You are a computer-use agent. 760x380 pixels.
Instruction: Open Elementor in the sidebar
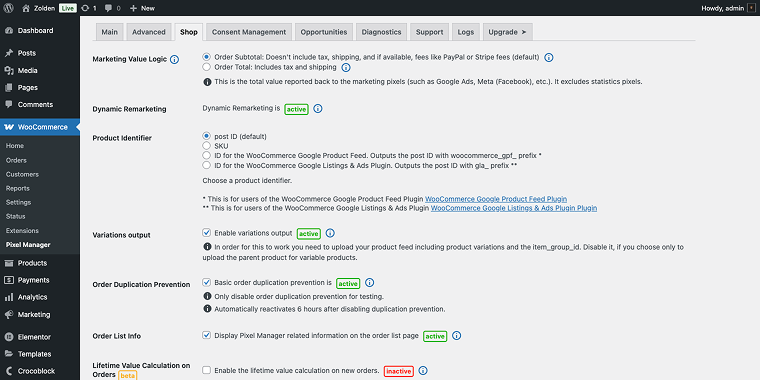(x=40, y=336)
